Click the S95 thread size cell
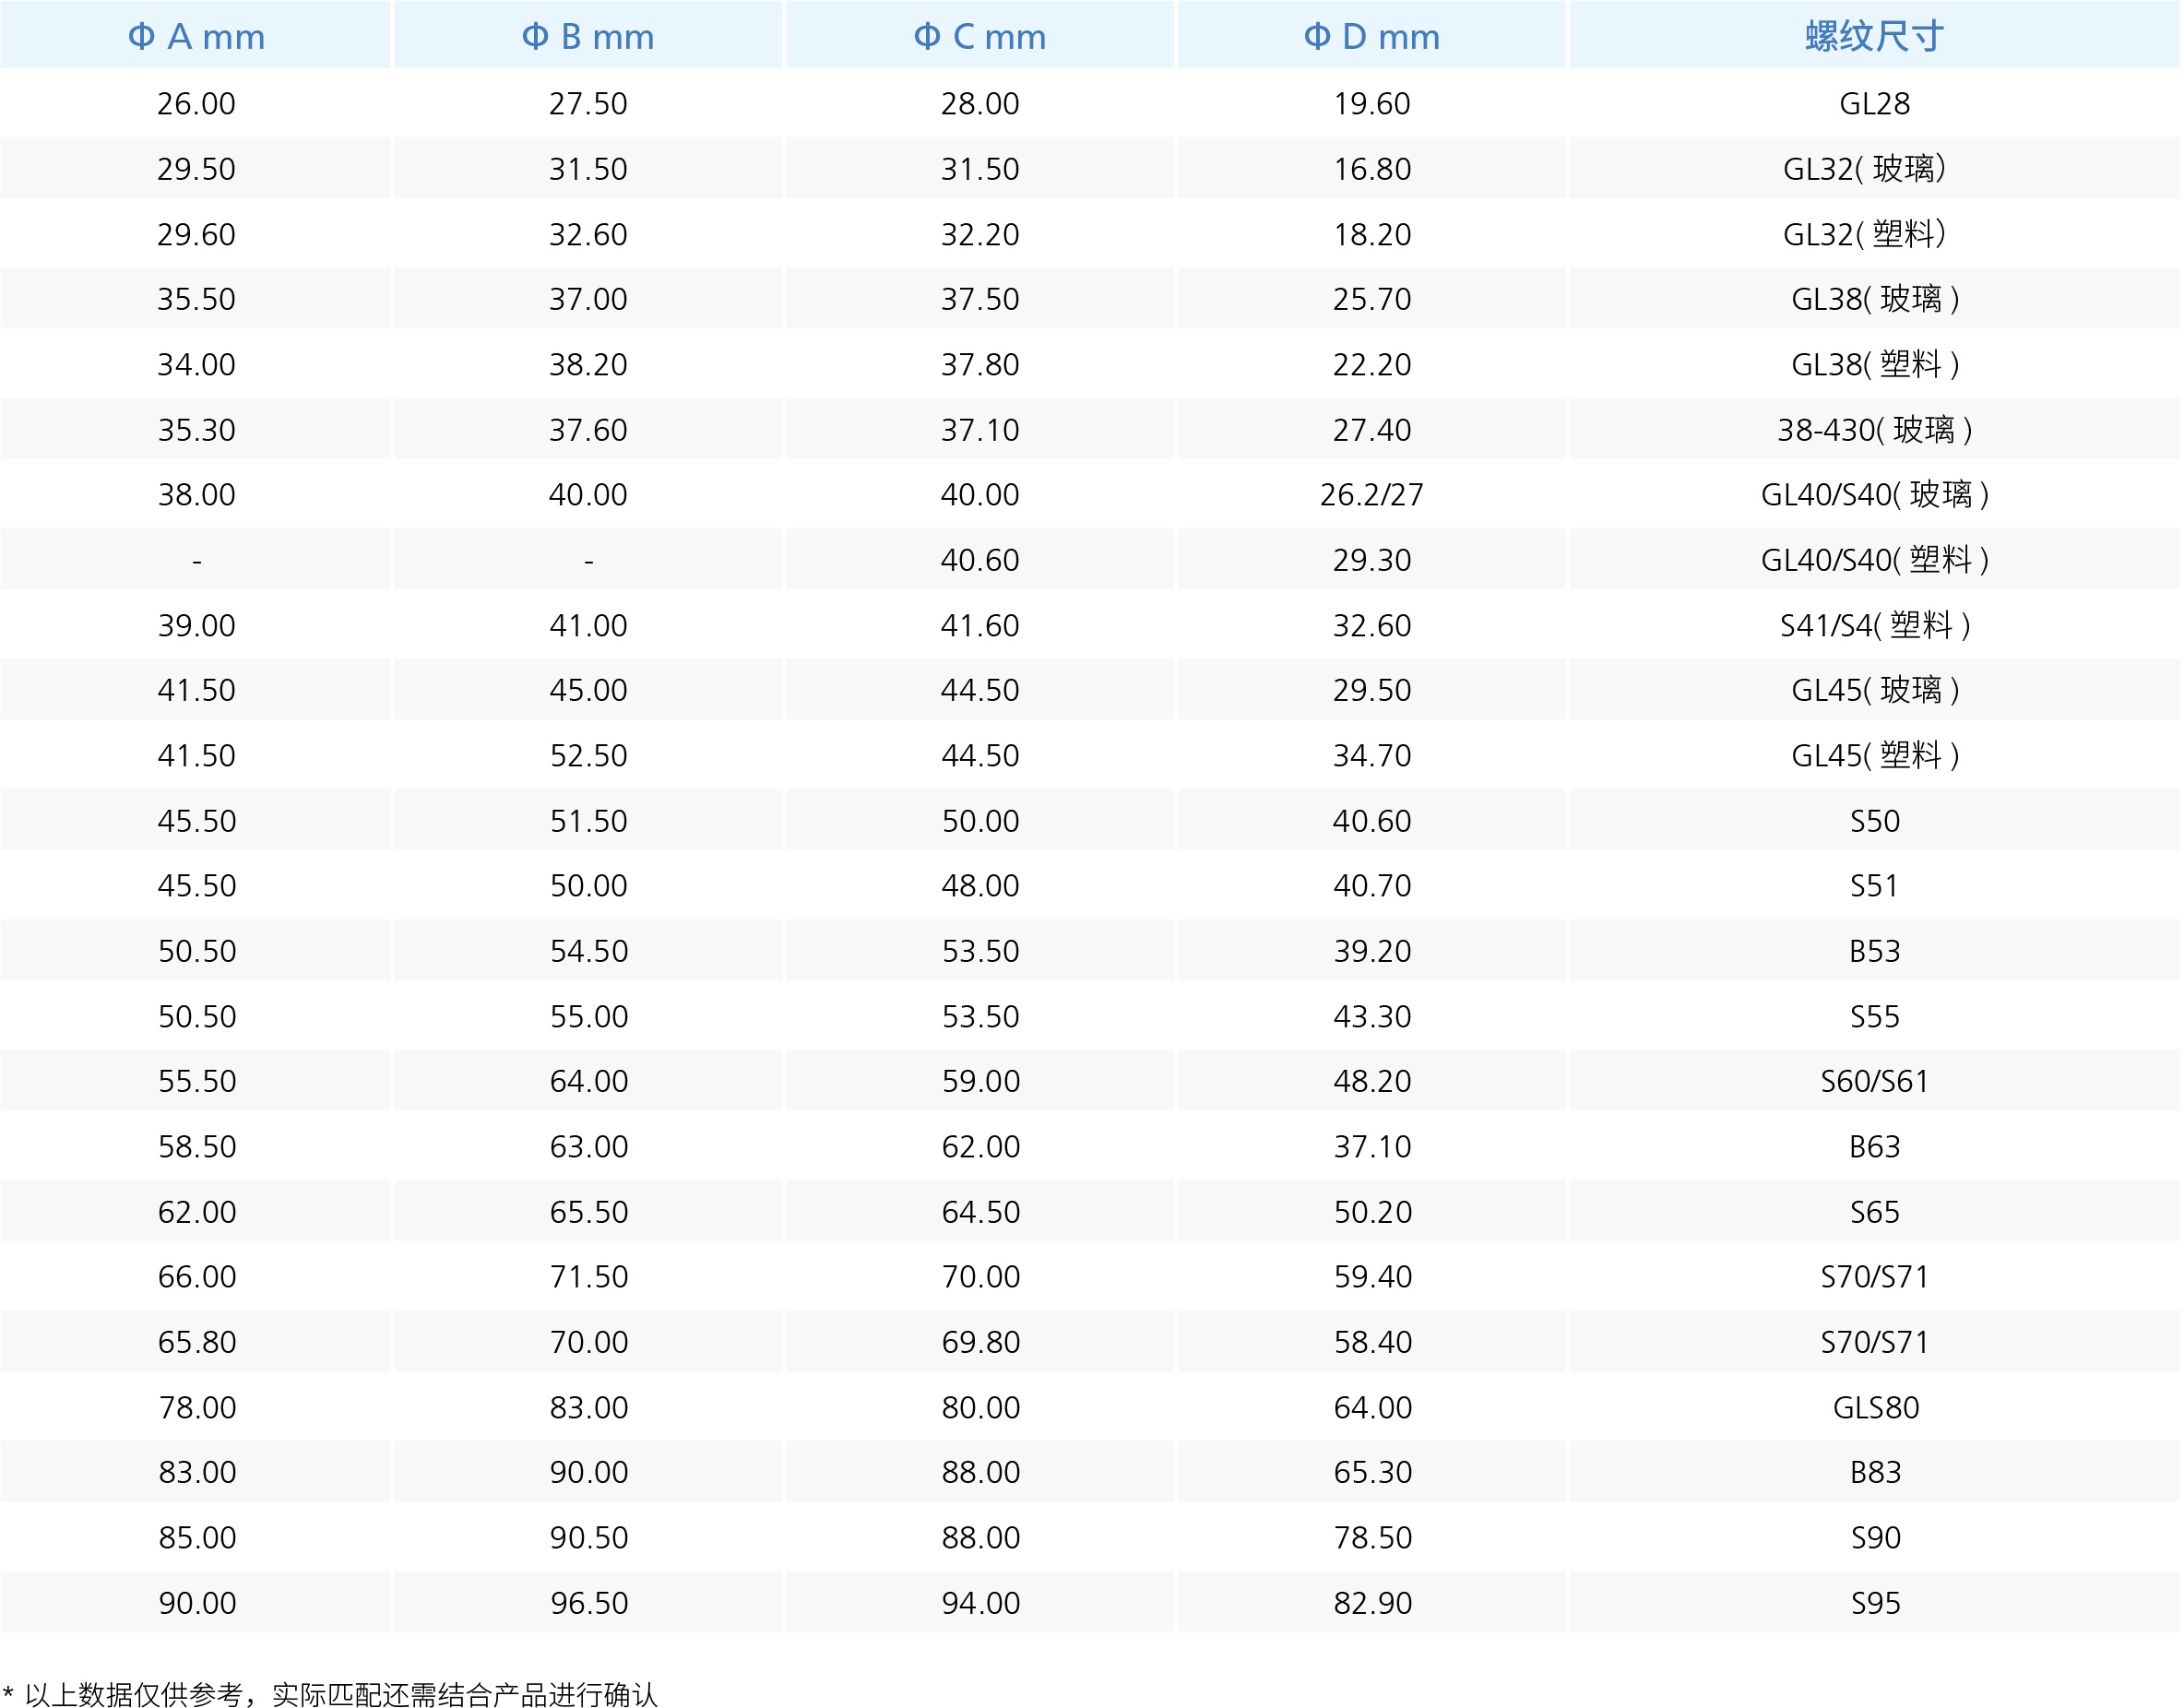This screenshot has height=1708, width=2184. (1875, 1604)
